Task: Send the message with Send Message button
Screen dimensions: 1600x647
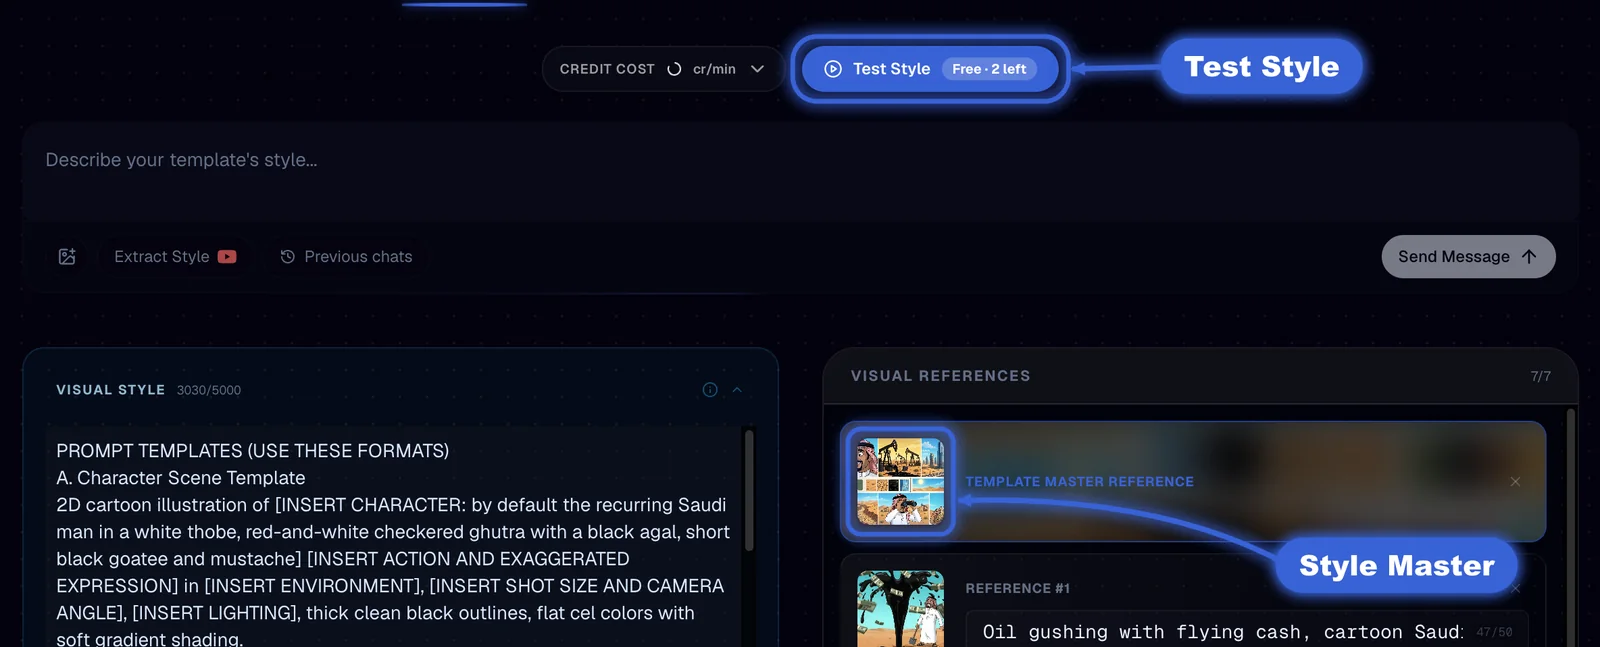Action: pos(1468,257)
